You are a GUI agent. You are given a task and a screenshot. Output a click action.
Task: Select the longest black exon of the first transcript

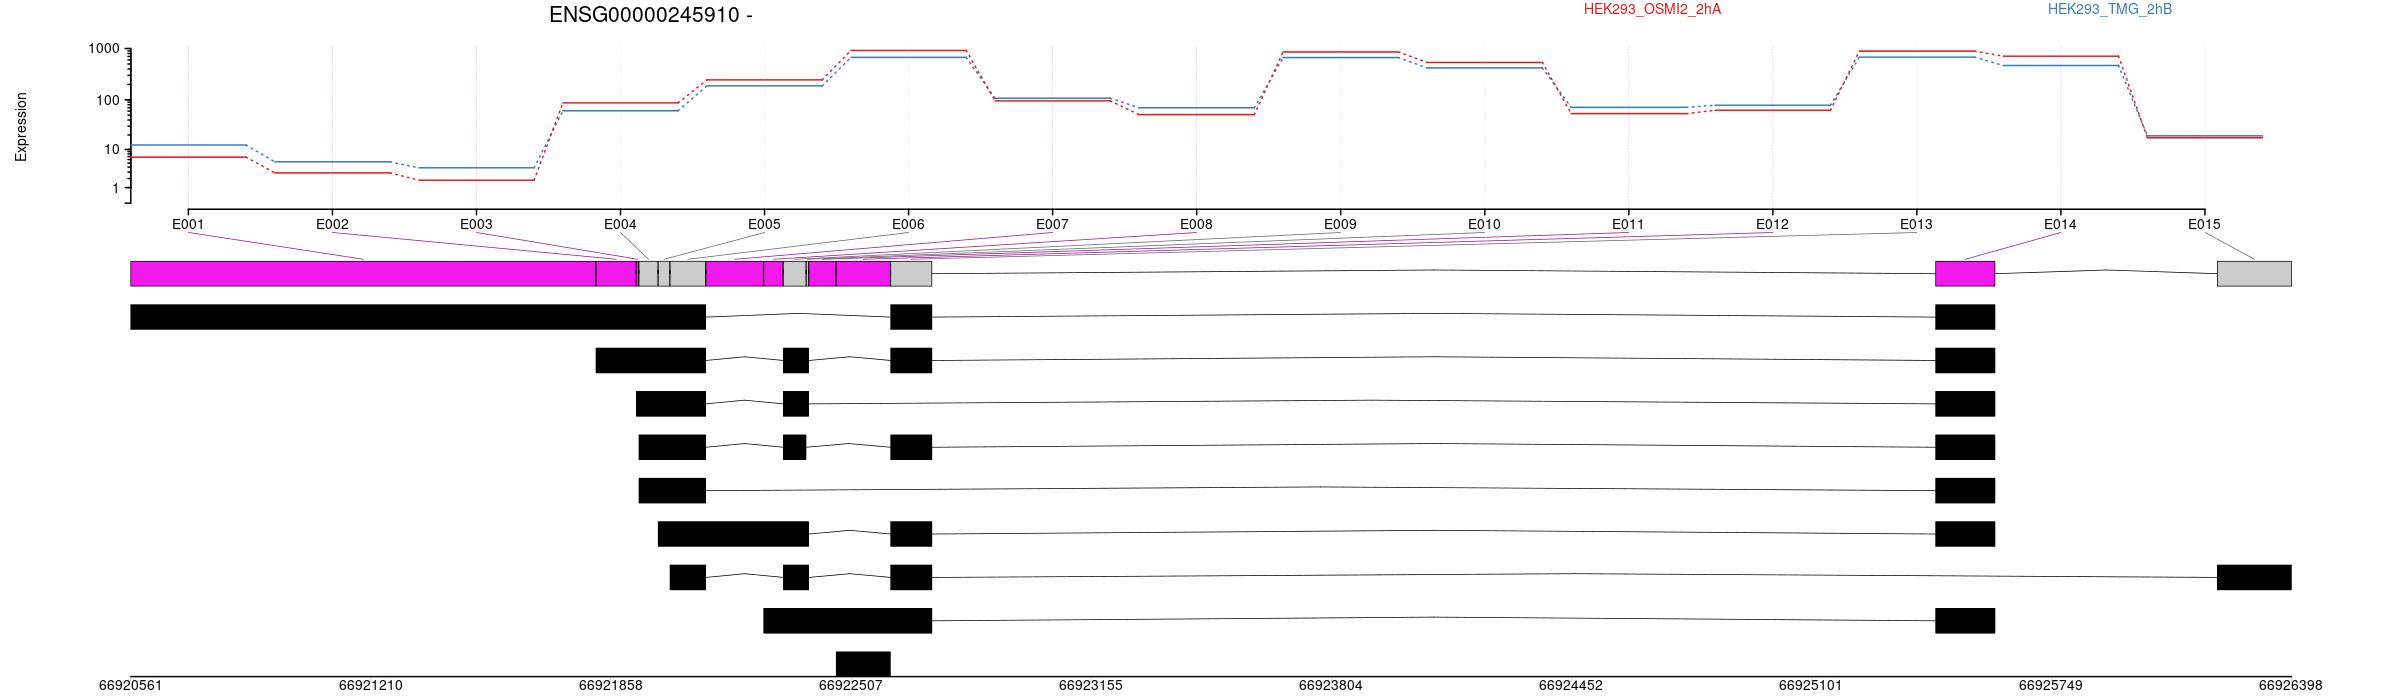coord(418,317)
